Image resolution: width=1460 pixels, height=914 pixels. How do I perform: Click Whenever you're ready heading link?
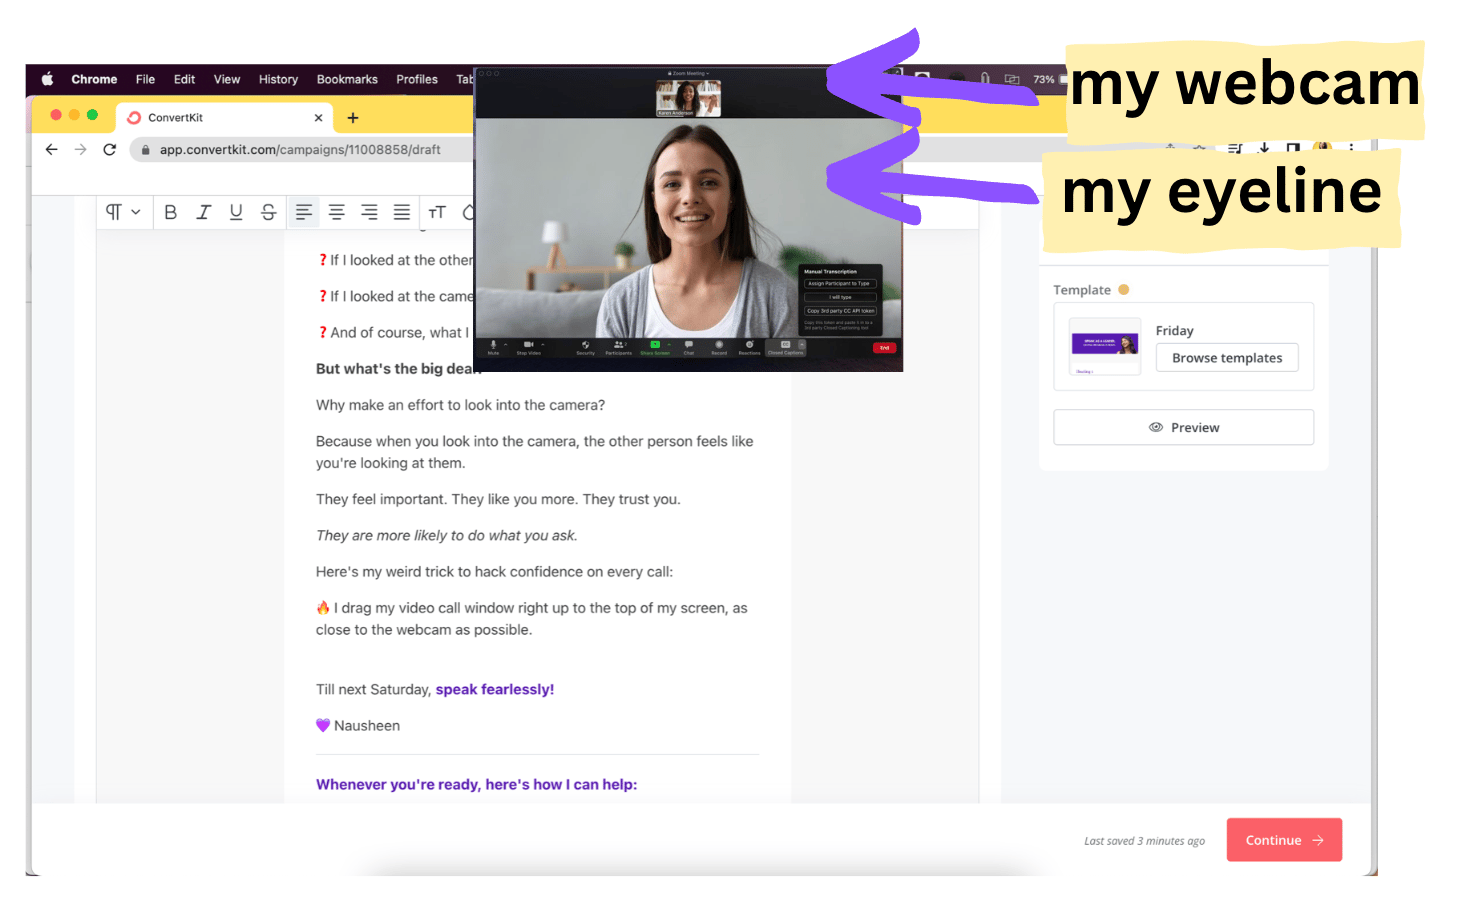coord(476,784)
